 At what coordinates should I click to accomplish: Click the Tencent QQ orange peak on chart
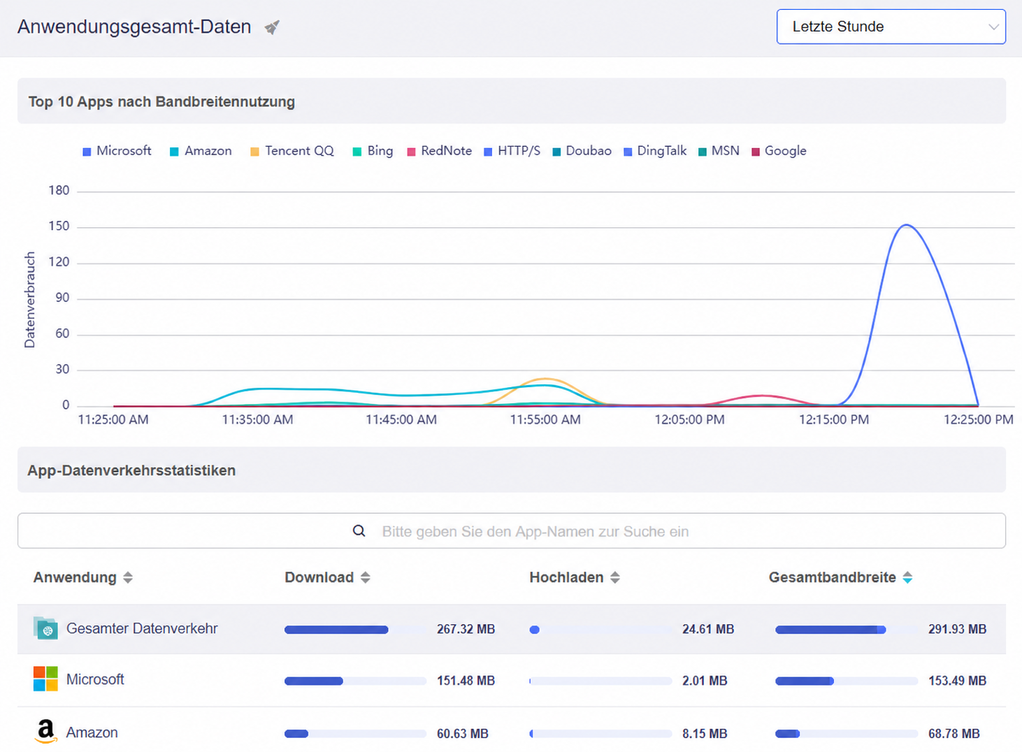(x=546, y=379)
